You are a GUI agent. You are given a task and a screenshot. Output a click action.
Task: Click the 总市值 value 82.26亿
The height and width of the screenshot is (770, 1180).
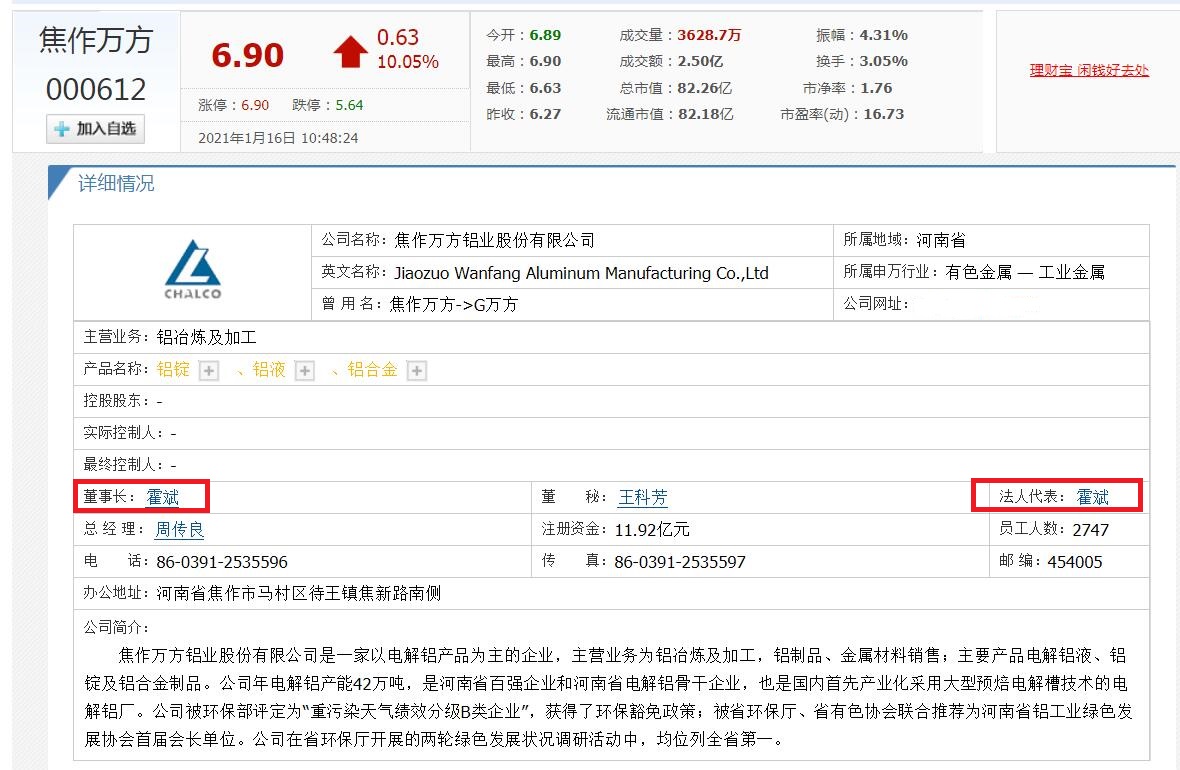coord(704,88)
